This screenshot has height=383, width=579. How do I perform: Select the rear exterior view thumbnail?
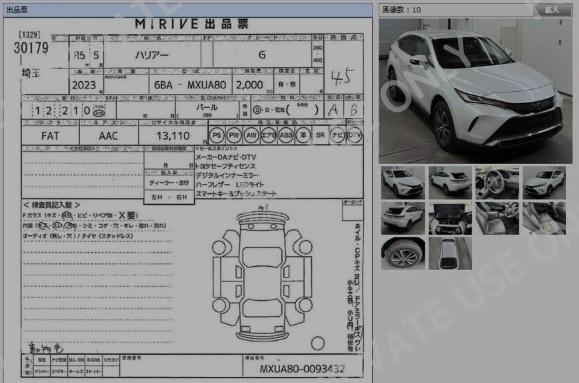(450, 182)
